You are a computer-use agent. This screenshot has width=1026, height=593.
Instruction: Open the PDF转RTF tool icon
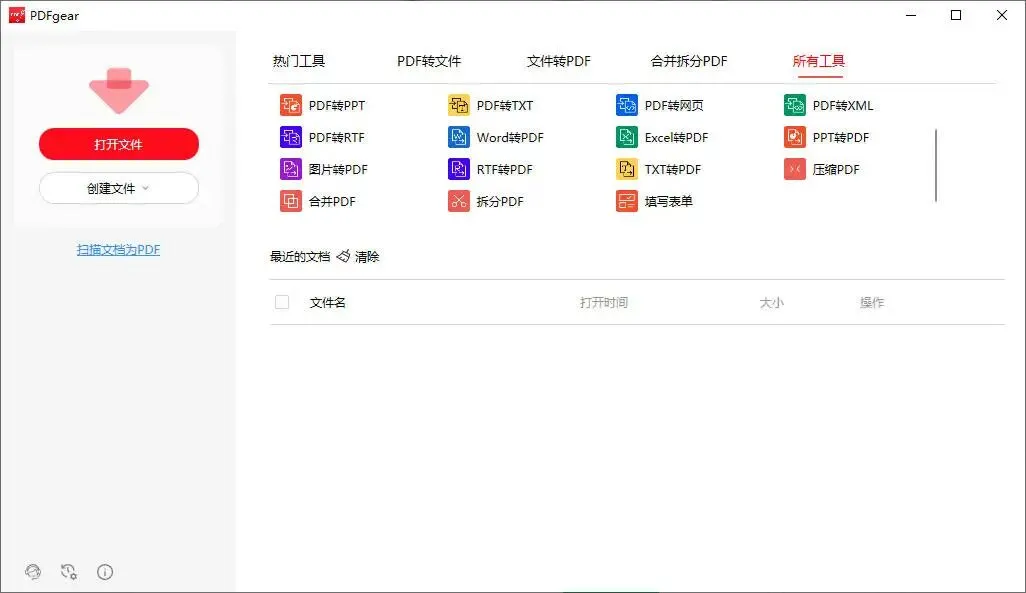coord(291,137)
